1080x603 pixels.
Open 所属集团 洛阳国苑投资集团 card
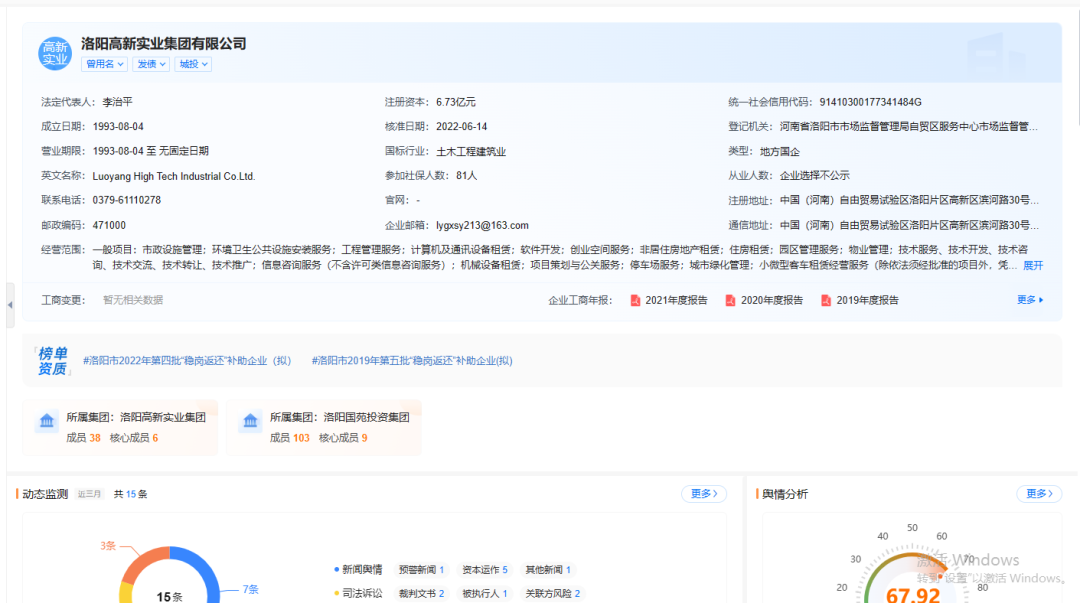click(x=324, y=427)
